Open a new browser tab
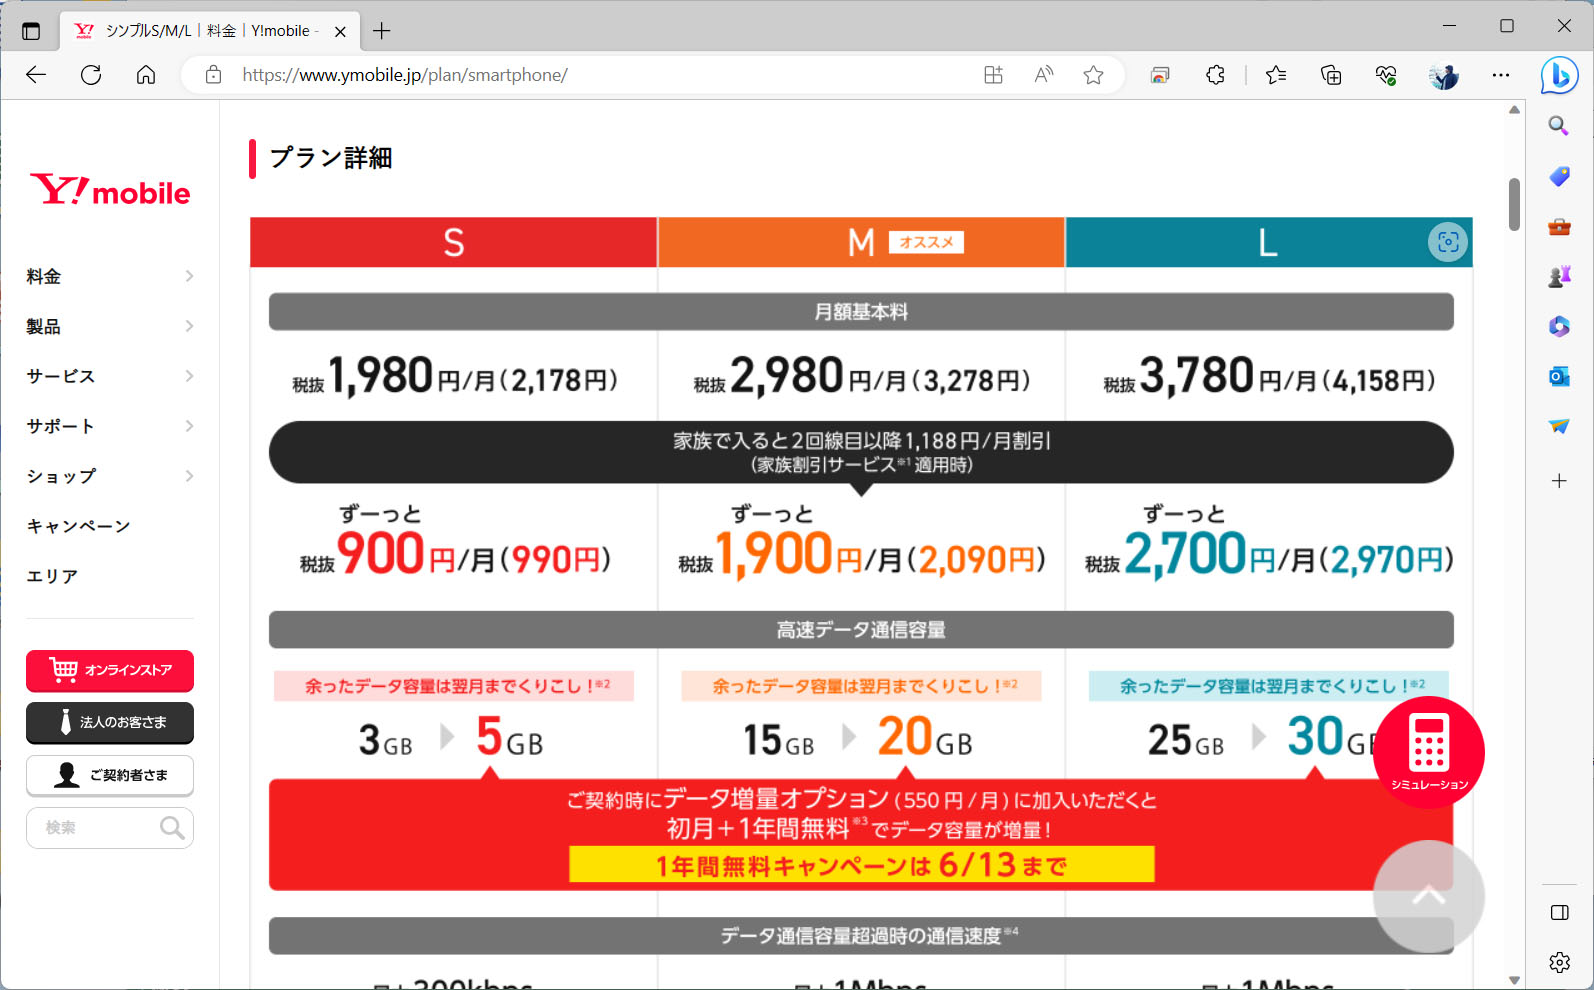This screenshot has height=990, width=1594. pyautogui.click(x=381, y=31)
